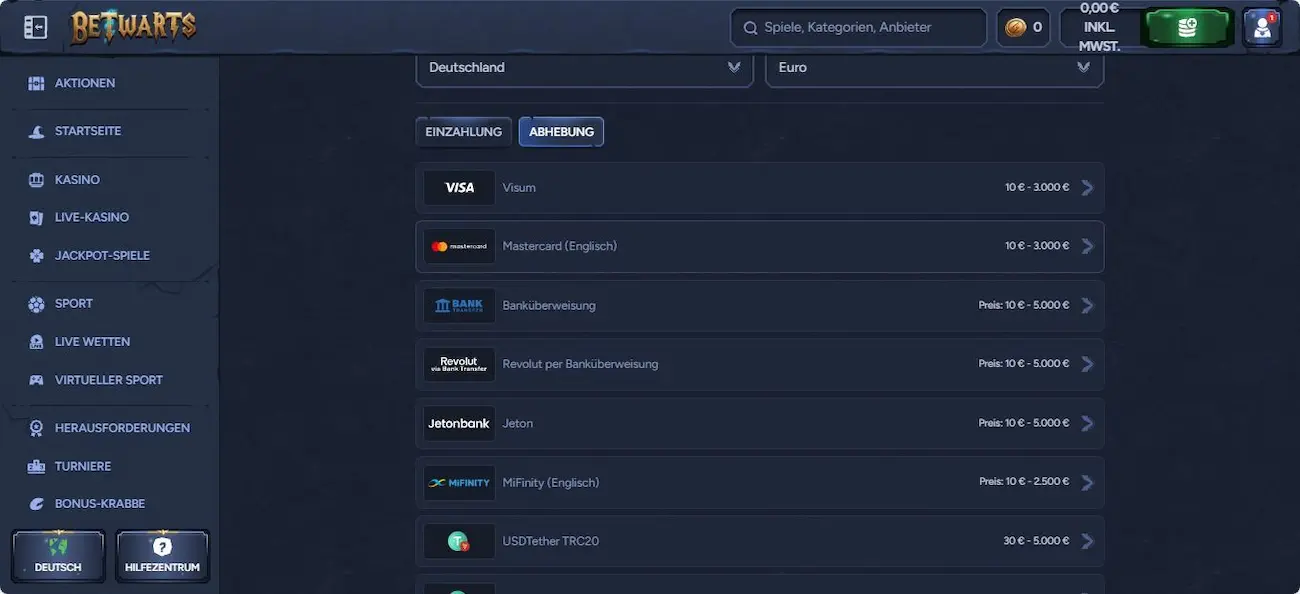
Task: Change language with the Deutsch button
Action: [58, 556]
